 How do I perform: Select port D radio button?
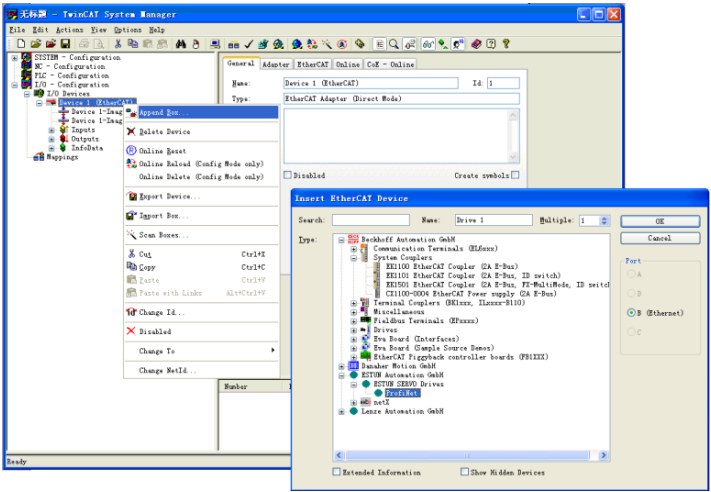(x=631, y=294)
